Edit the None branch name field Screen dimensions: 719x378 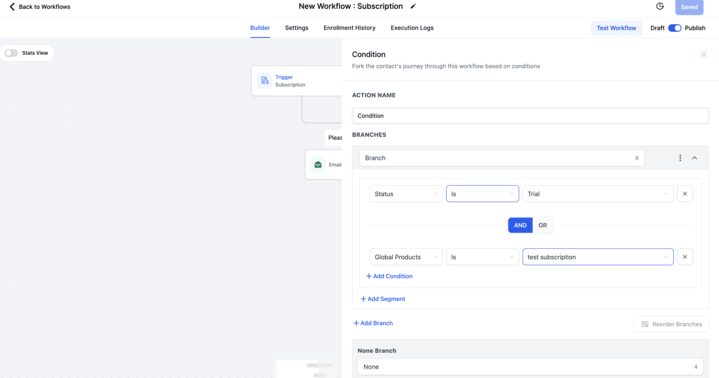coord(530,367)
